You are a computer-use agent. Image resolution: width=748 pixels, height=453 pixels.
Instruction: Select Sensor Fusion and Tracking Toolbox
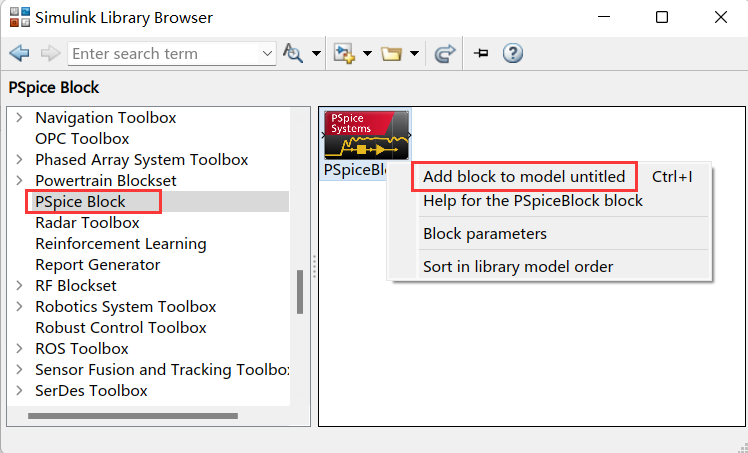pyautogui.click(x=162, y=369)
